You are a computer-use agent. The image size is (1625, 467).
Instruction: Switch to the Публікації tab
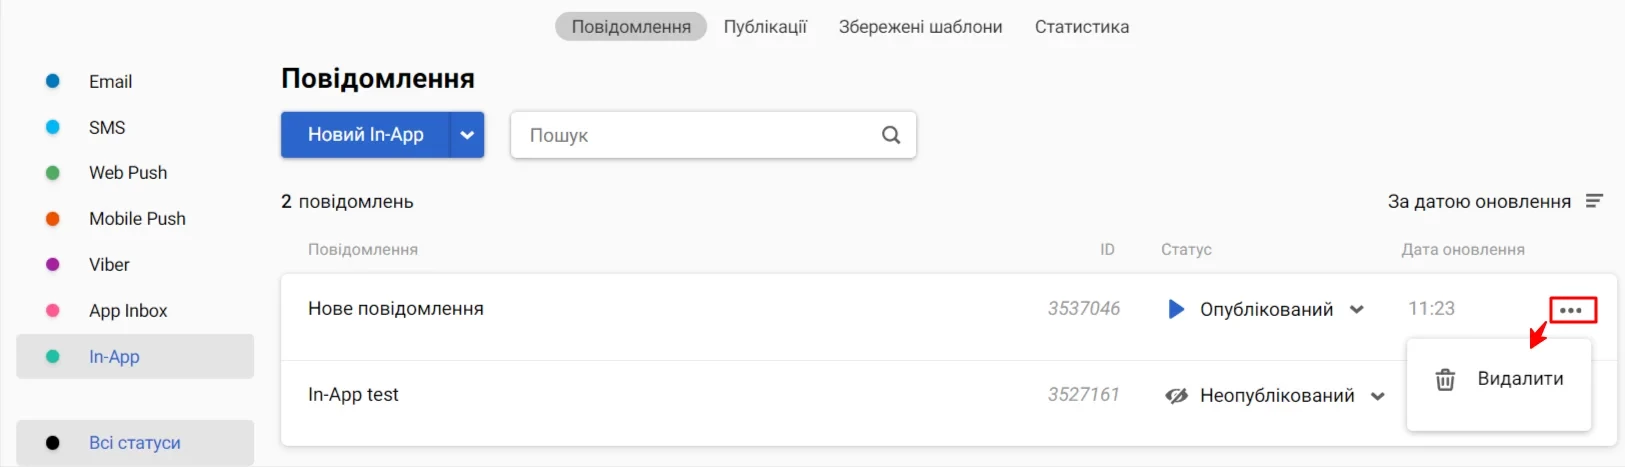coord(765,27)
